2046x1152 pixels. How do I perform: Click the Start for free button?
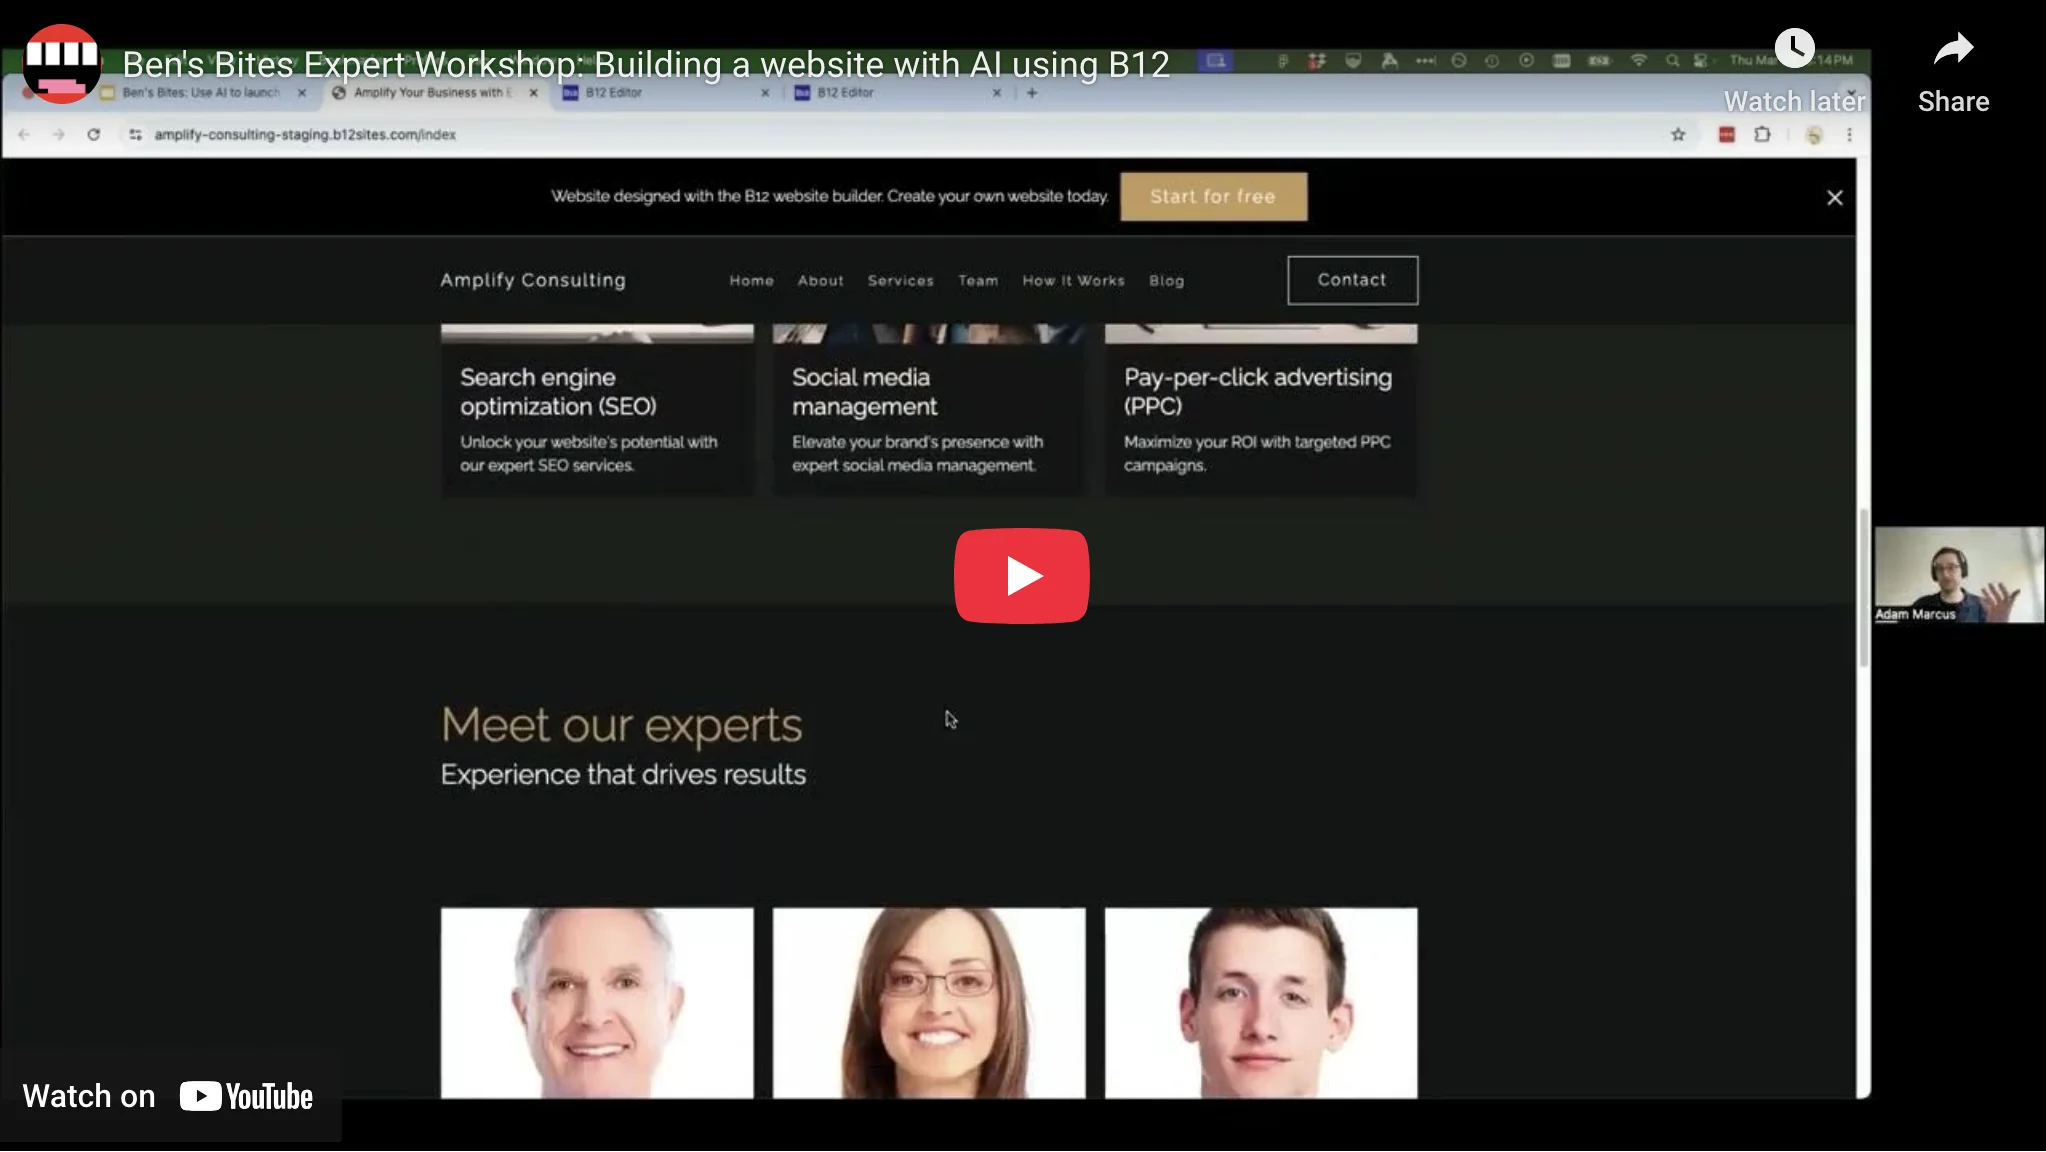[1213, 197]
